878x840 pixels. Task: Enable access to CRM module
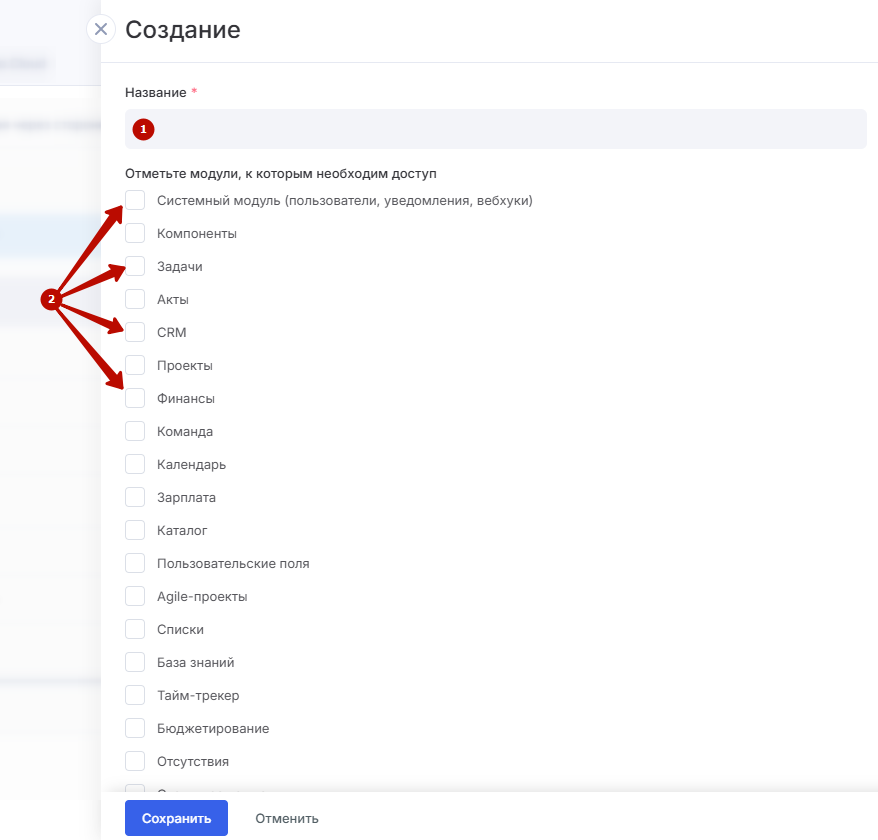[x=135, y=332]
